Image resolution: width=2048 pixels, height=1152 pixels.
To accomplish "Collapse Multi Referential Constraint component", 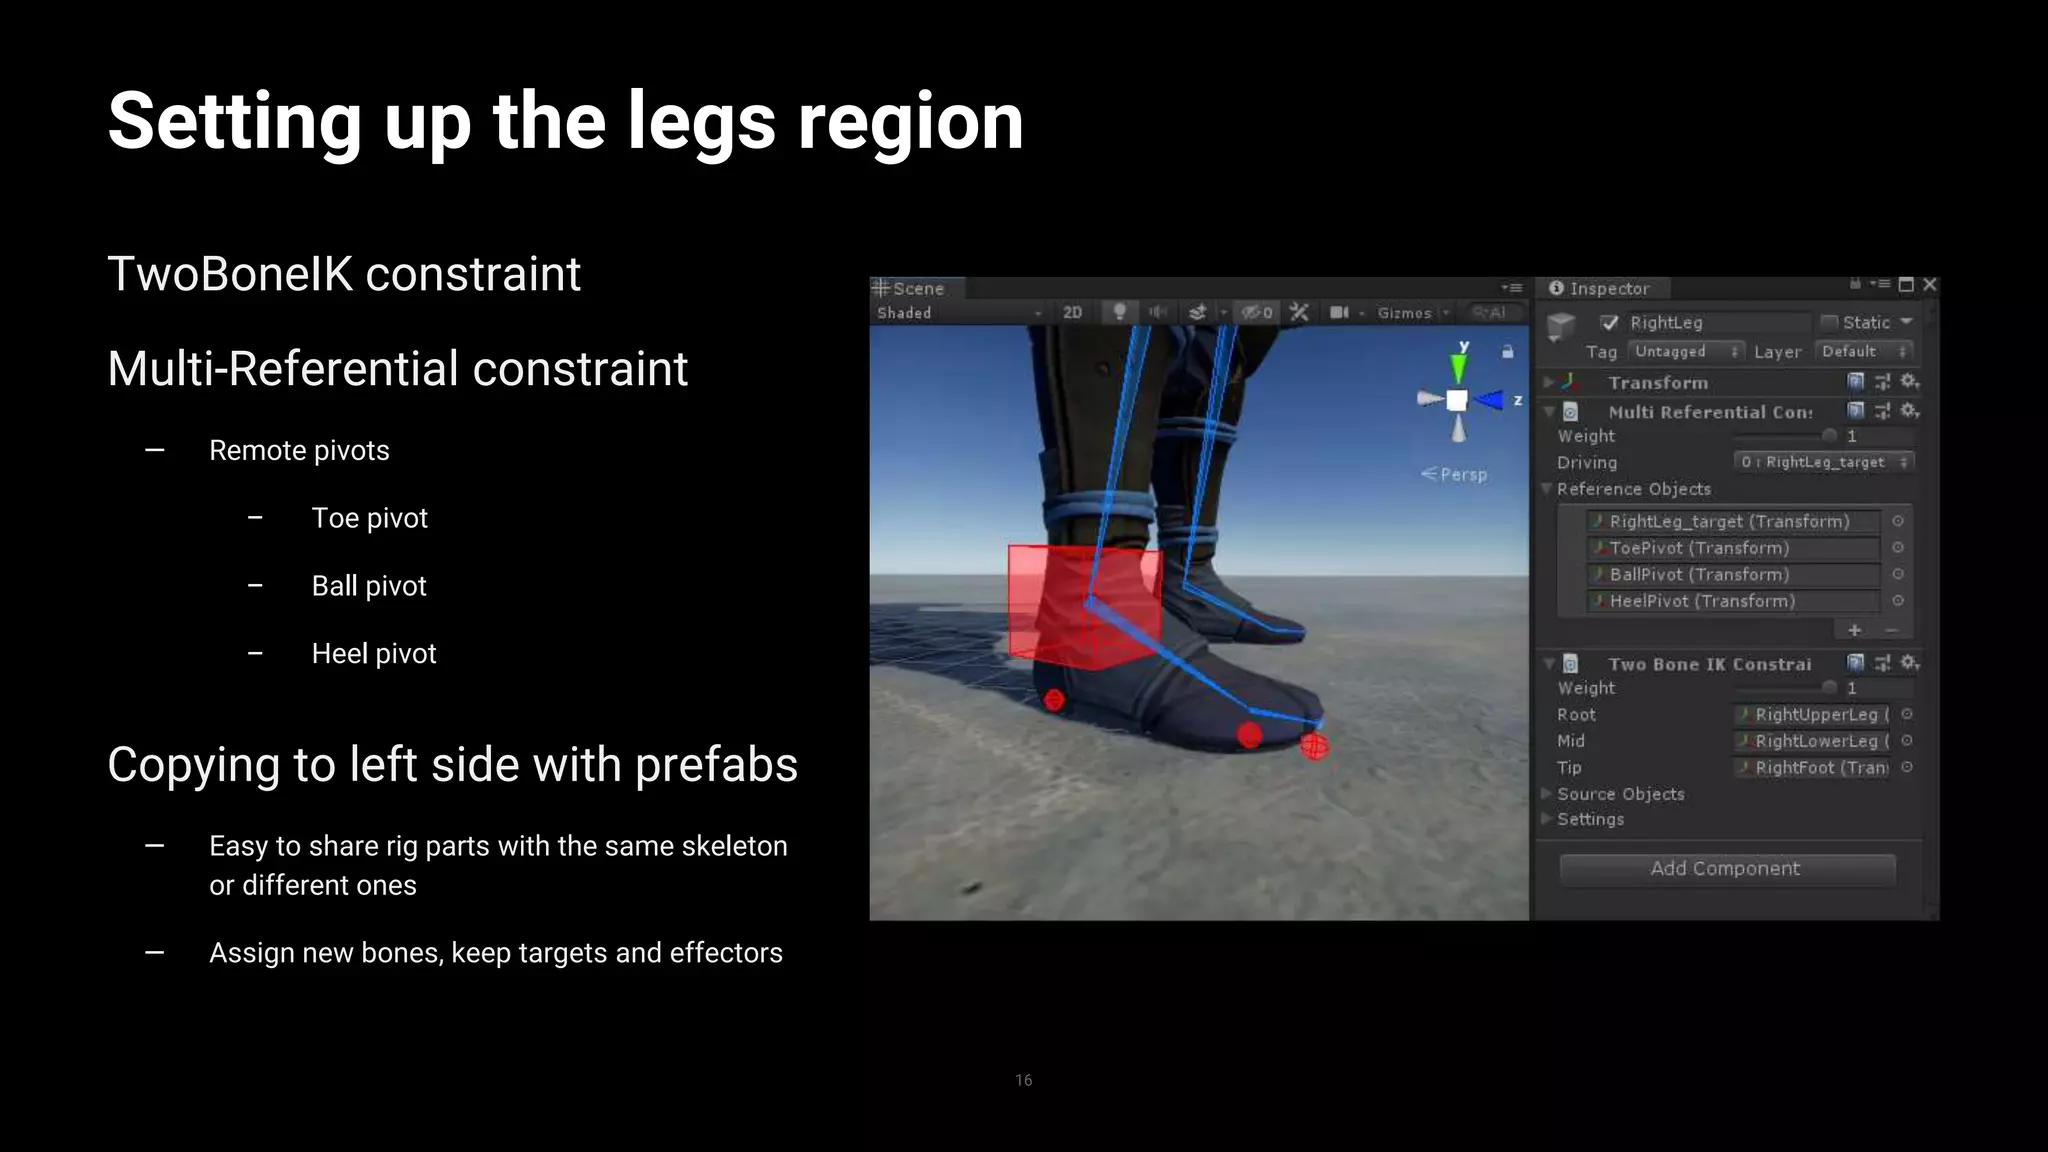I will click(x=1549, y=411).
